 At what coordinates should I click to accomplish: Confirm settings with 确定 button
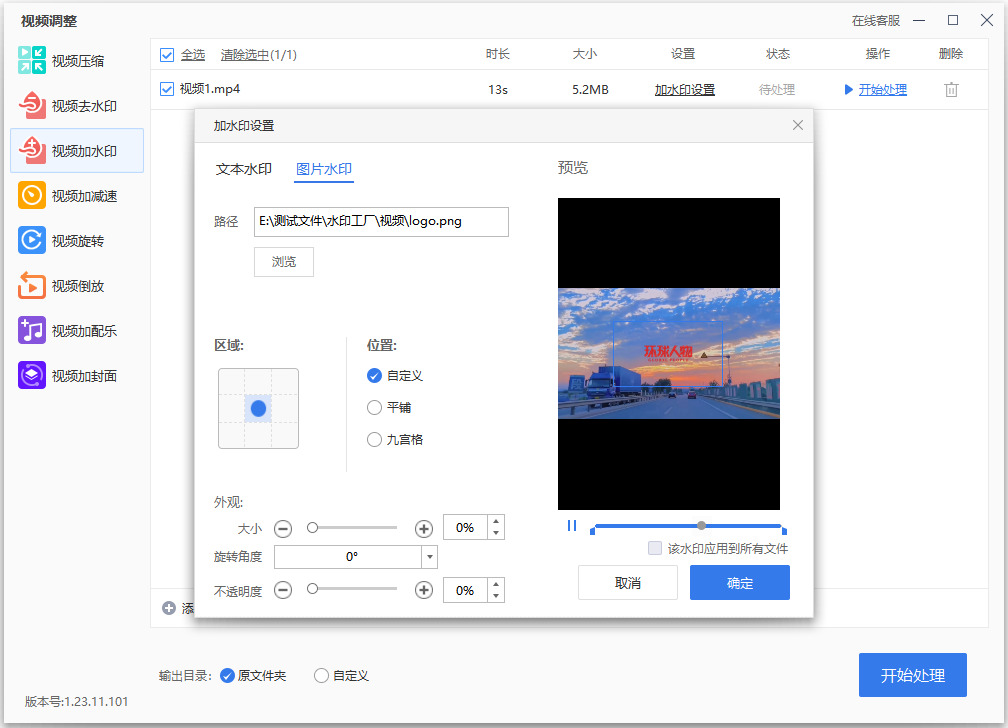(739, 583)
